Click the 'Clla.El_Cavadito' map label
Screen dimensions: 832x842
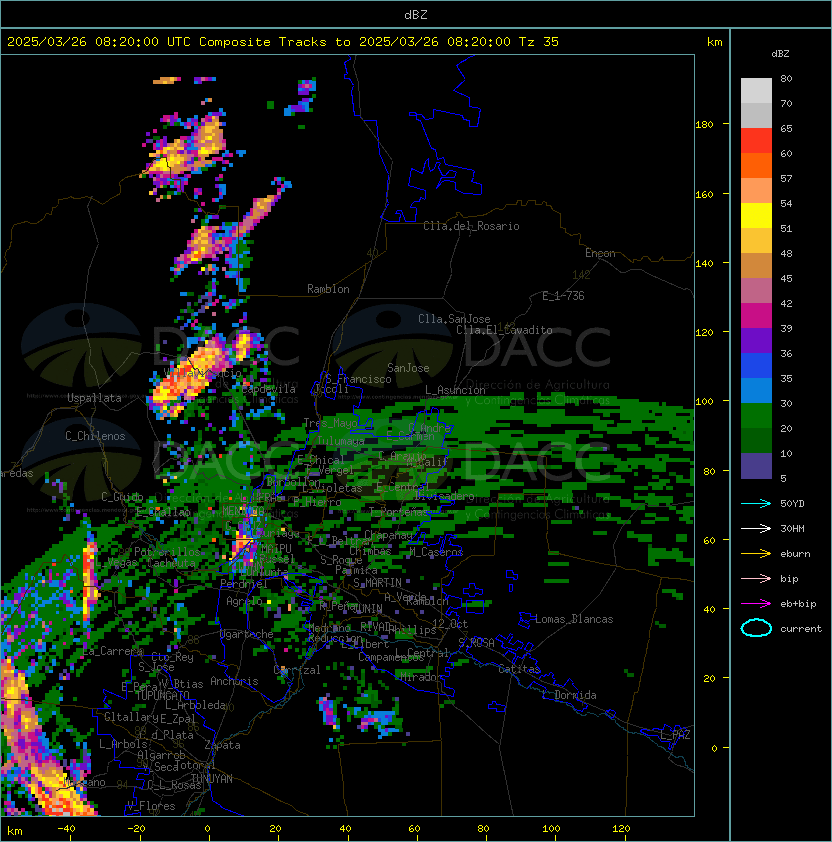[x=504, y=330]
